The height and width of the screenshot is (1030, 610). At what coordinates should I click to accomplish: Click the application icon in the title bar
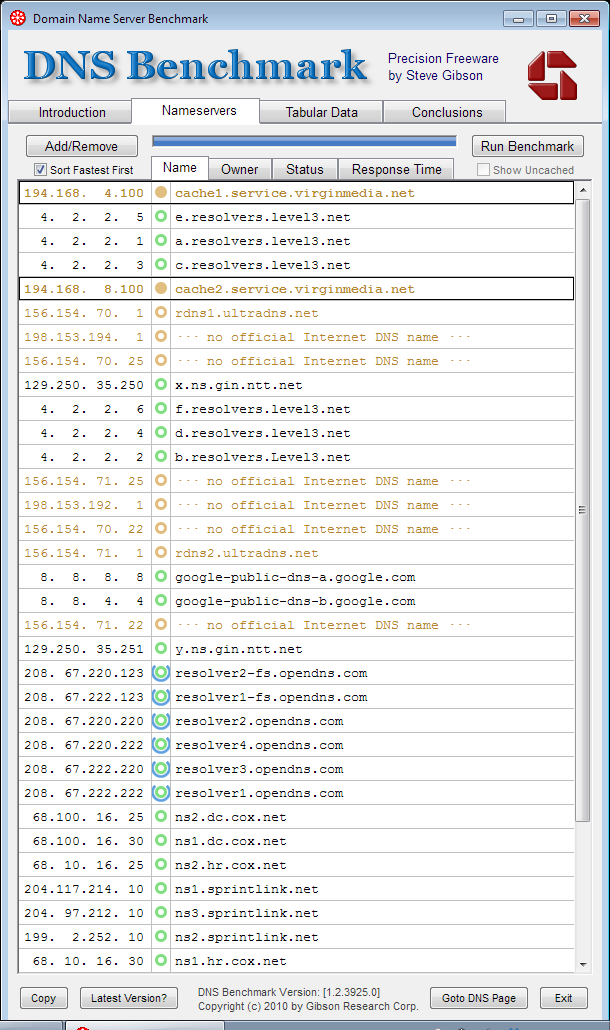click(x=18, y=18)
